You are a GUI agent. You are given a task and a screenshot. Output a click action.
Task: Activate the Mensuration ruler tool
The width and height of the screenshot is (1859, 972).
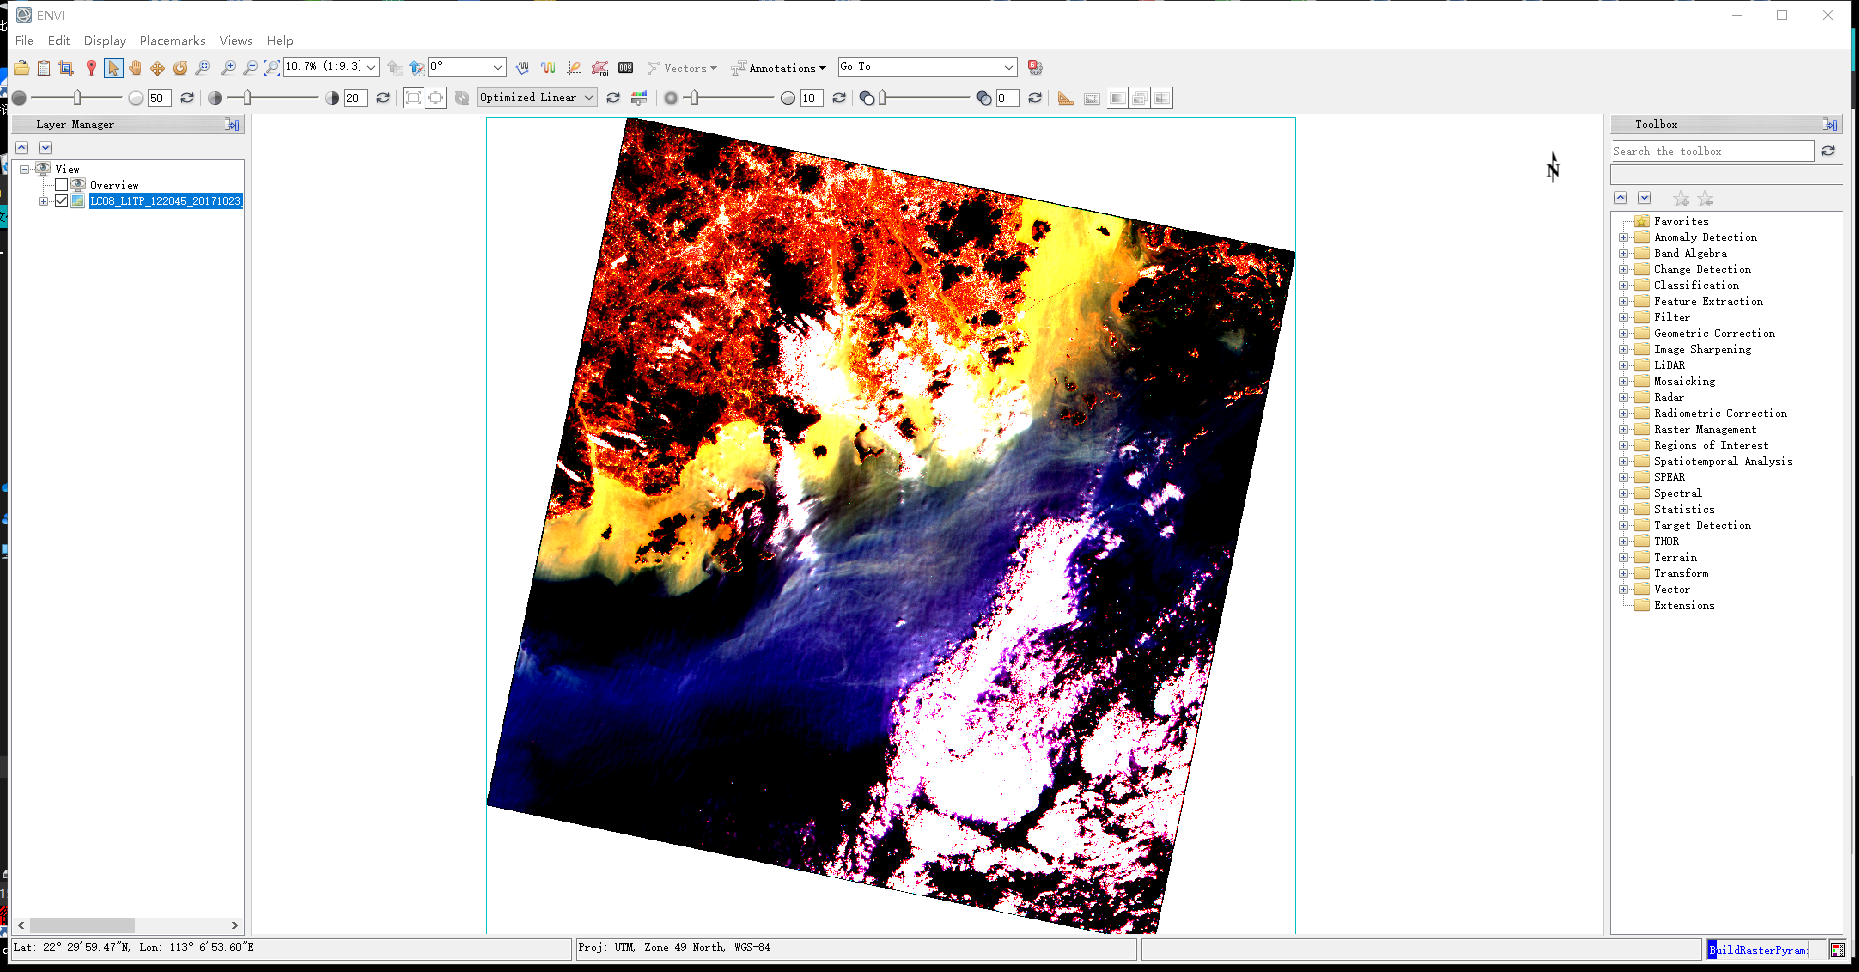[1065, 97]
